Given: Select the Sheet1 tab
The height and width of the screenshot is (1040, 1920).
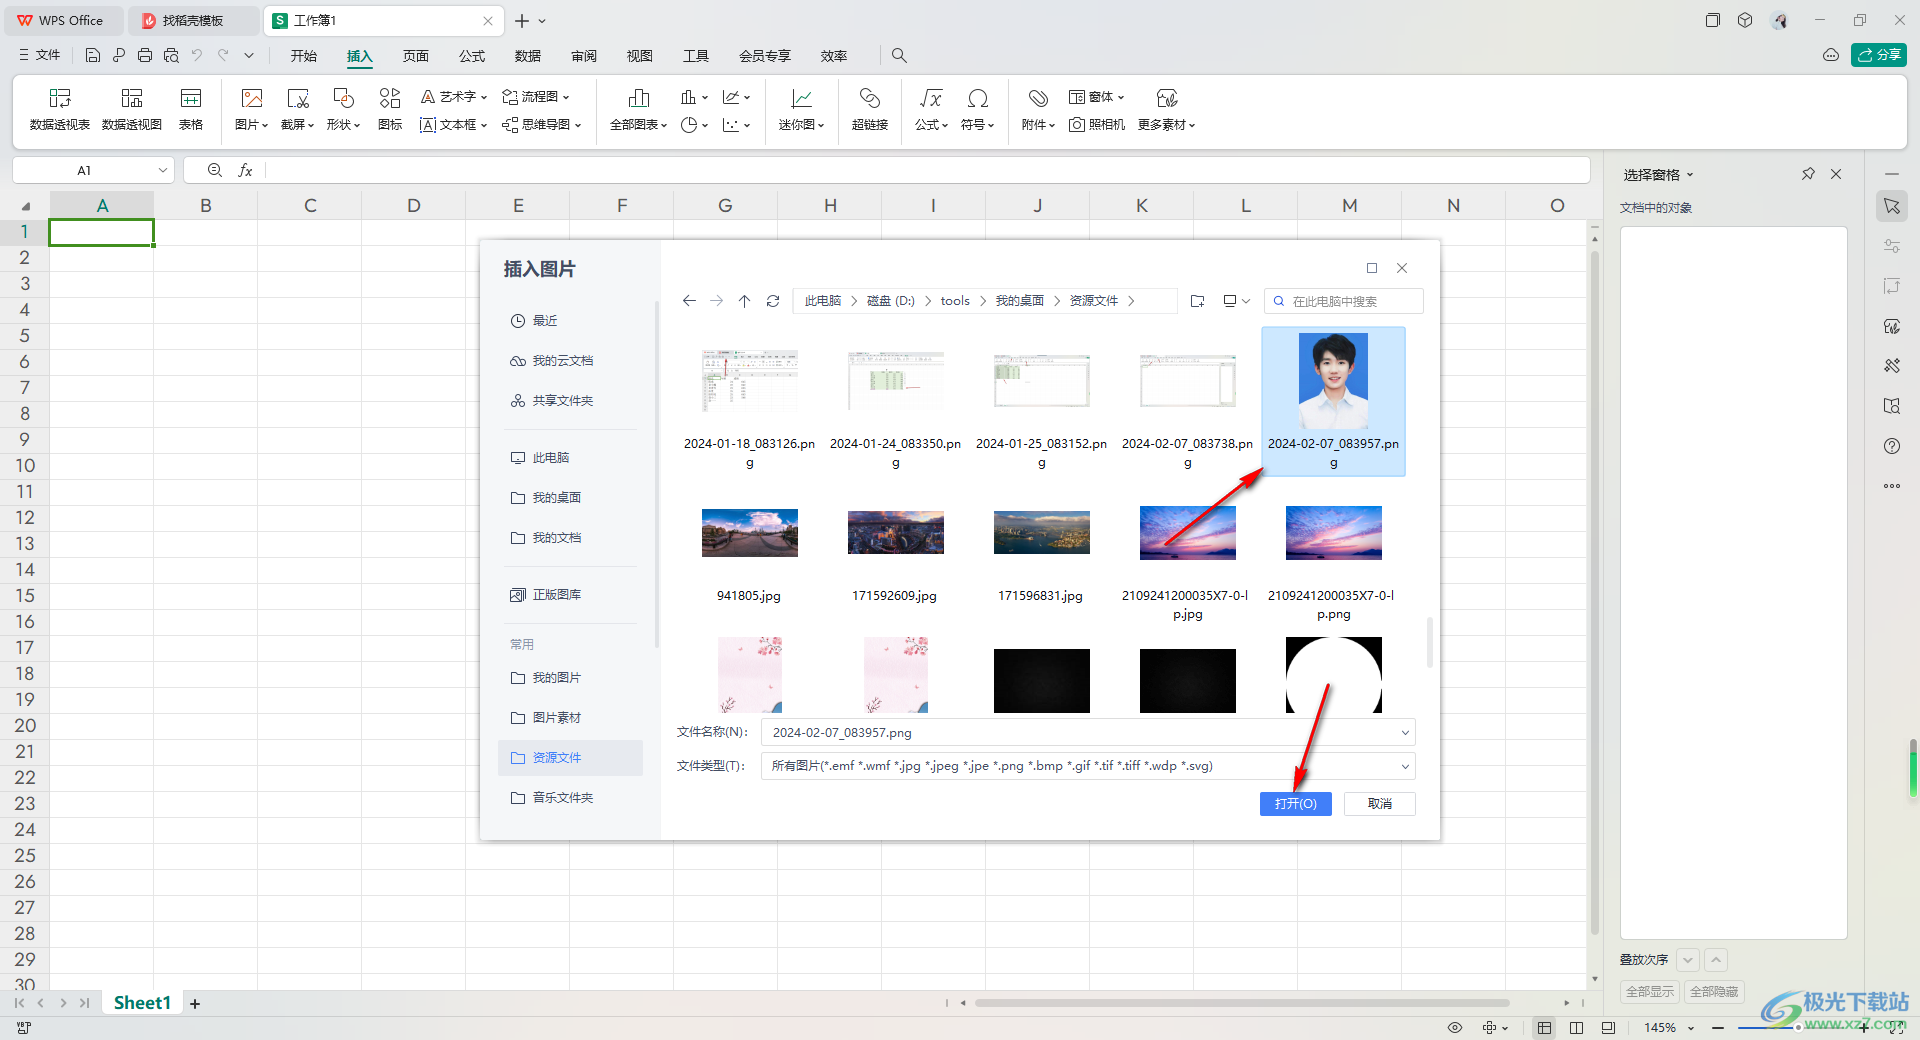Looking at the screenshot, I should pos(142,1003).
